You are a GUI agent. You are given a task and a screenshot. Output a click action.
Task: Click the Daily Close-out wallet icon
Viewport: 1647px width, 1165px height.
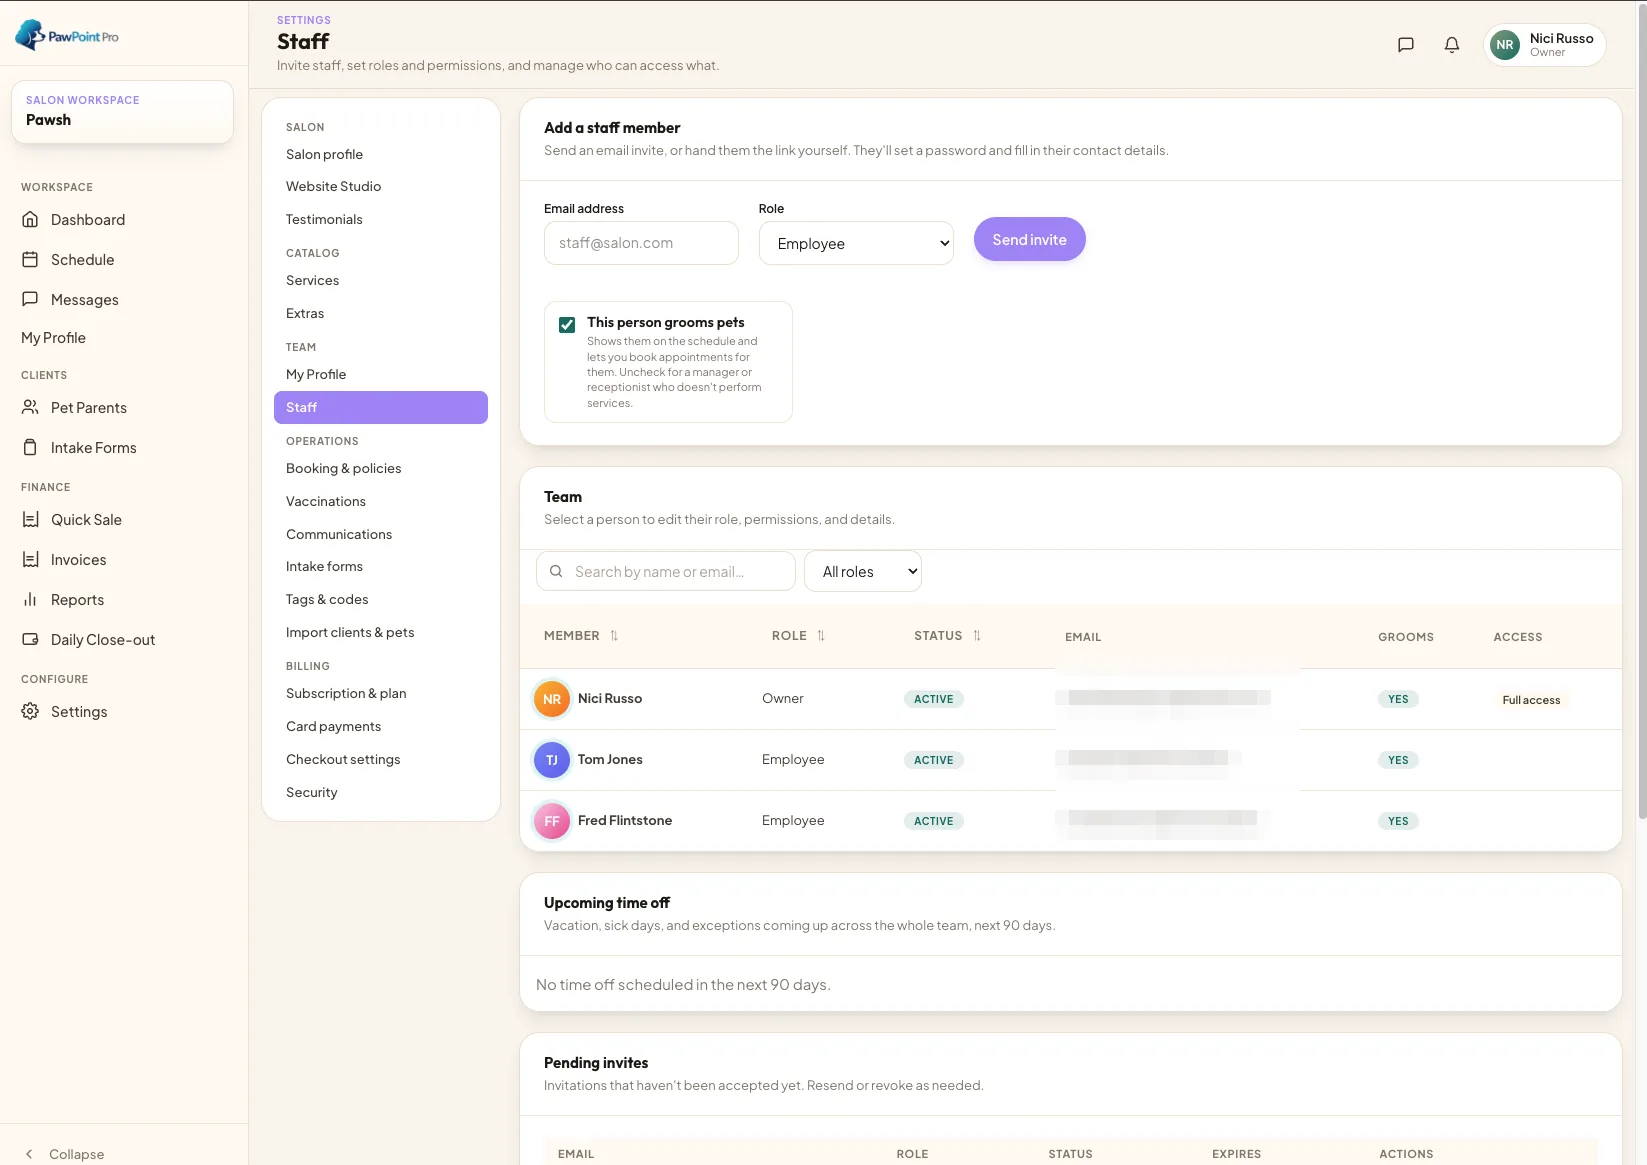pyautogui.click(x=30, y=639)
